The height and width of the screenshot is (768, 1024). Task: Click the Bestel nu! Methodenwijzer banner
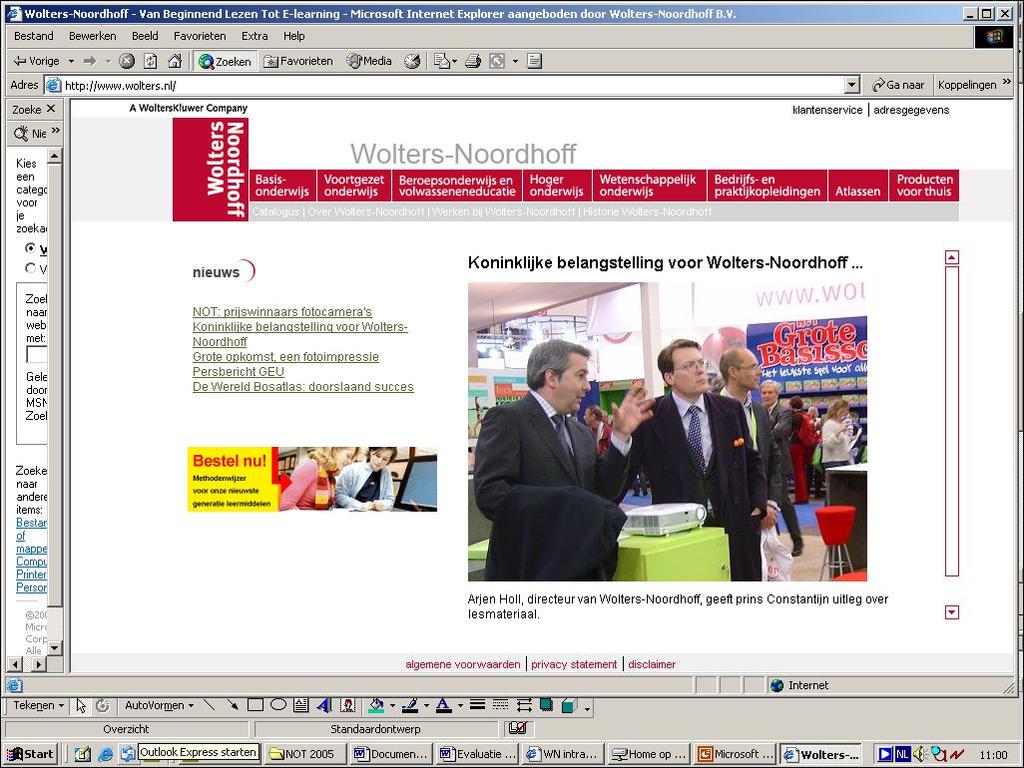pyautogui.click(x=312, y=479)
